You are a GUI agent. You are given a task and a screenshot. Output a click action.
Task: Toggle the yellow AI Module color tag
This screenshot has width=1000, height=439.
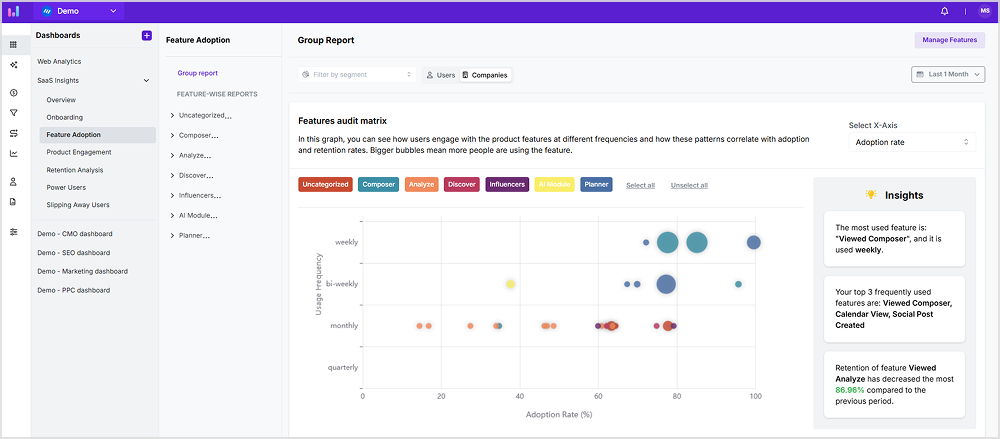(554, 184)
